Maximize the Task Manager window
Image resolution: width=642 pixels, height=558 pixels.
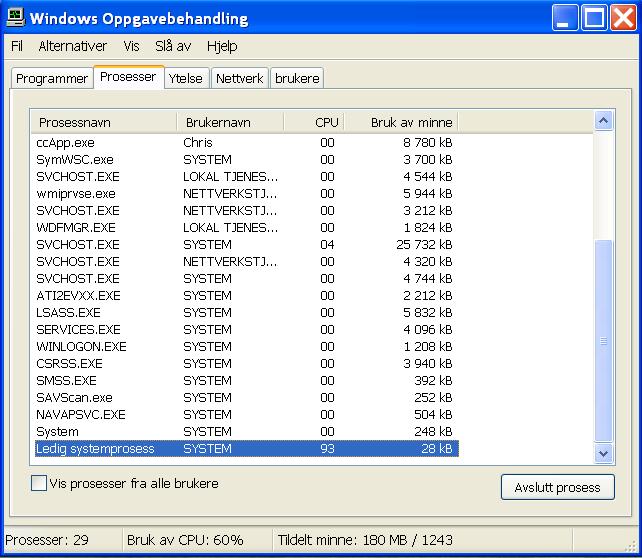594,18
